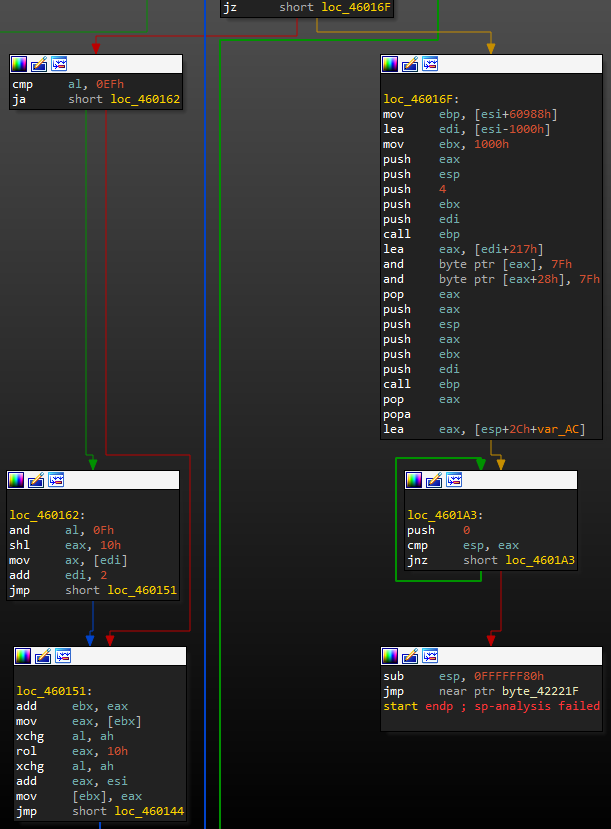Click the title bar of sub esp node
Viewport: 611px width, 829px height.
coord(492,656)
